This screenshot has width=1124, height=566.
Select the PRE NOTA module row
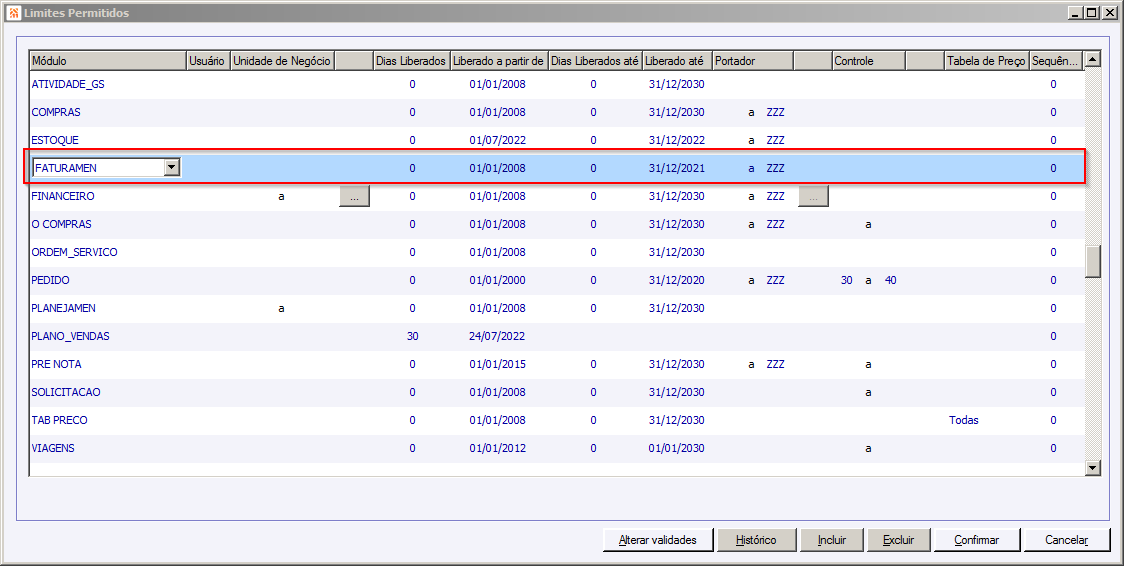(556, 364)
